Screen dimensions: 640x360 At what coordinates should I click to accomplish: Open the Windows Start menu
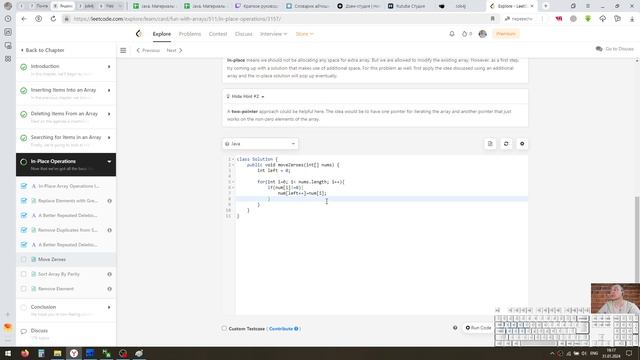coord(8,353)
